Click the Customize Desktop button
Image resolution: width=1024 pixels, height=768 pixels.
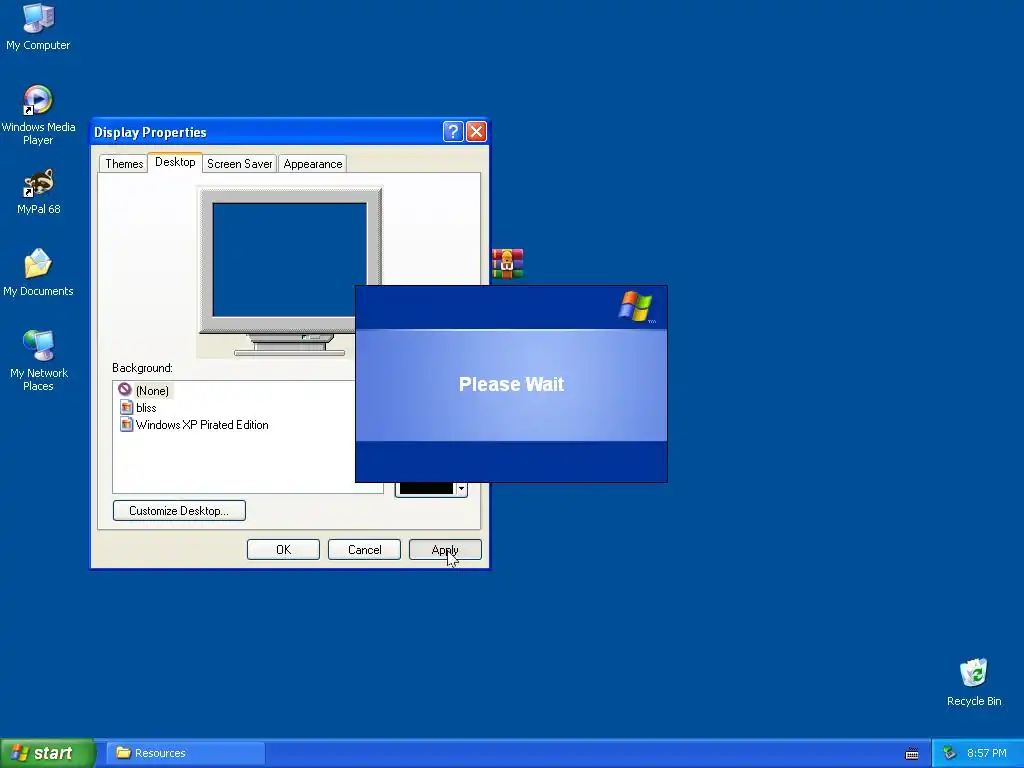[179, 511]
